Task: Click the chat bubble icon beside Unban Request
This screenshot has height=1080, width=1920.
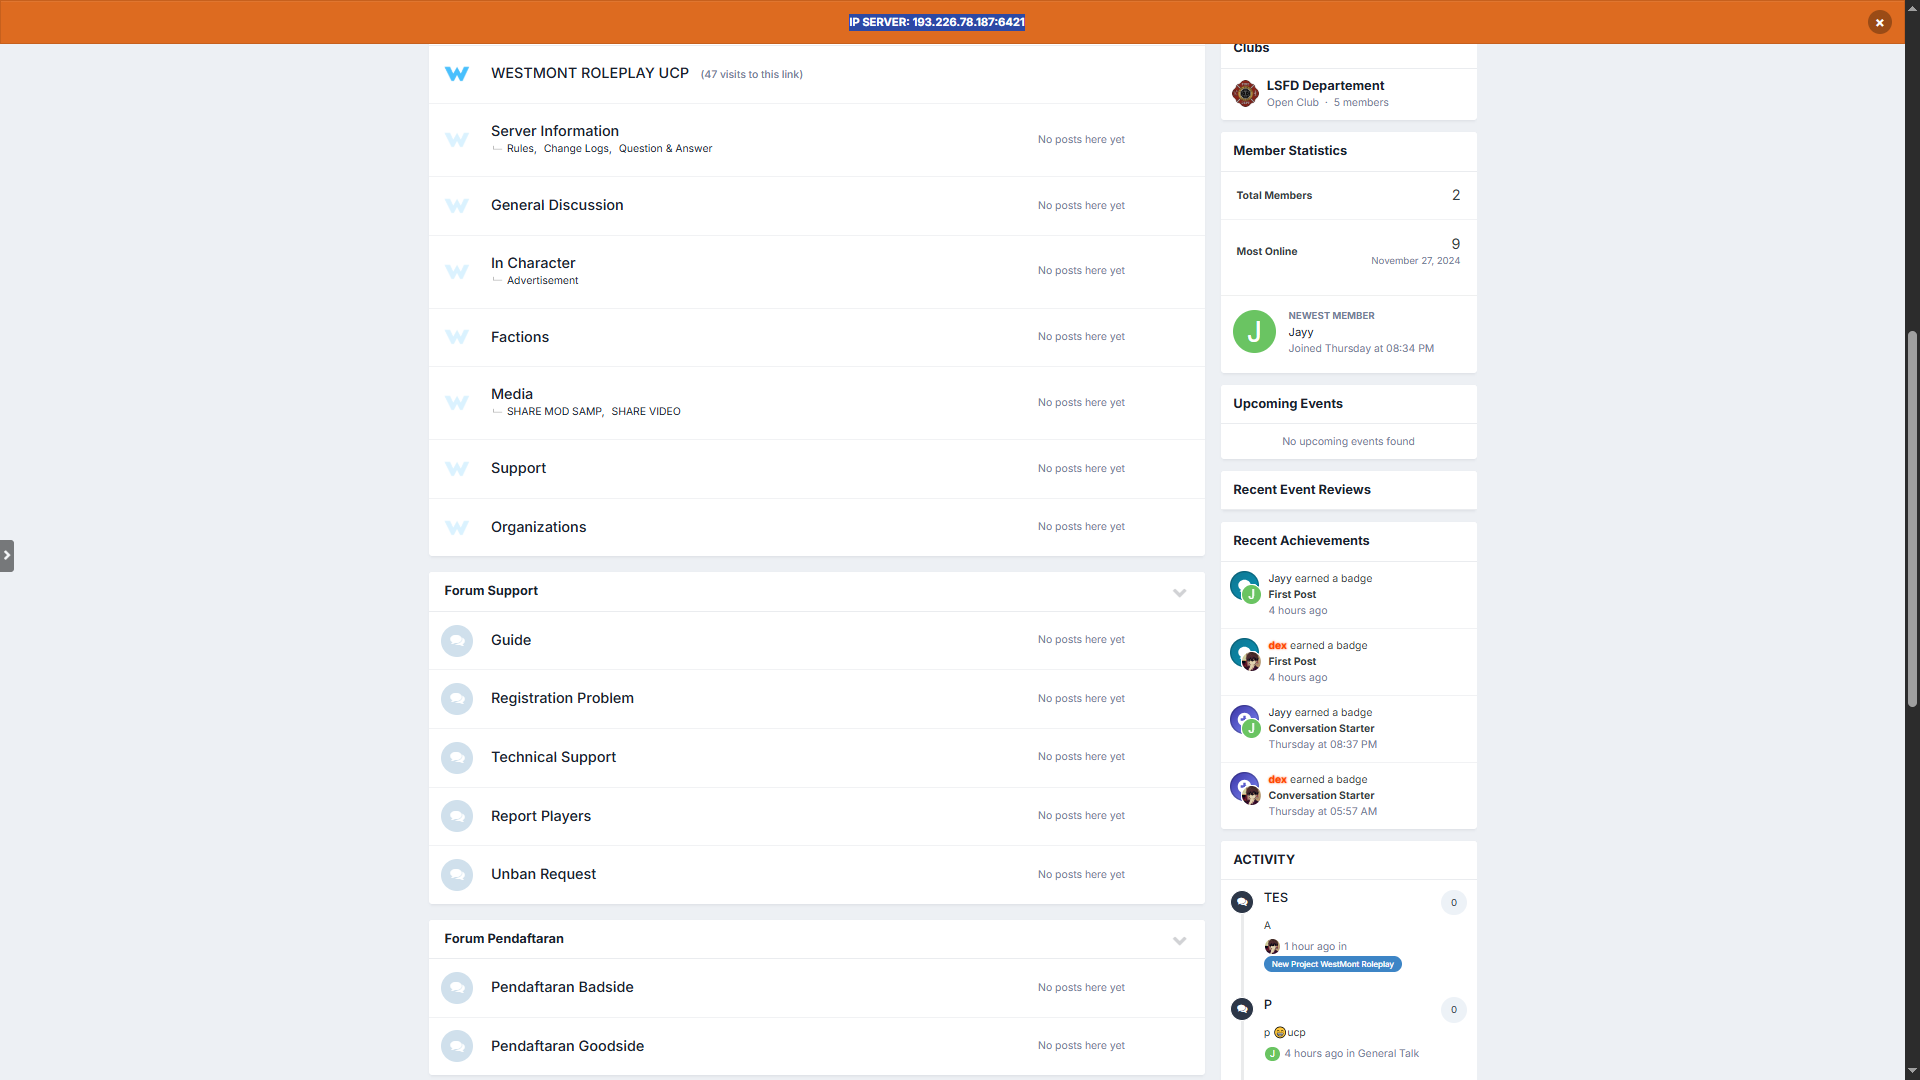Action: (457, 875)
